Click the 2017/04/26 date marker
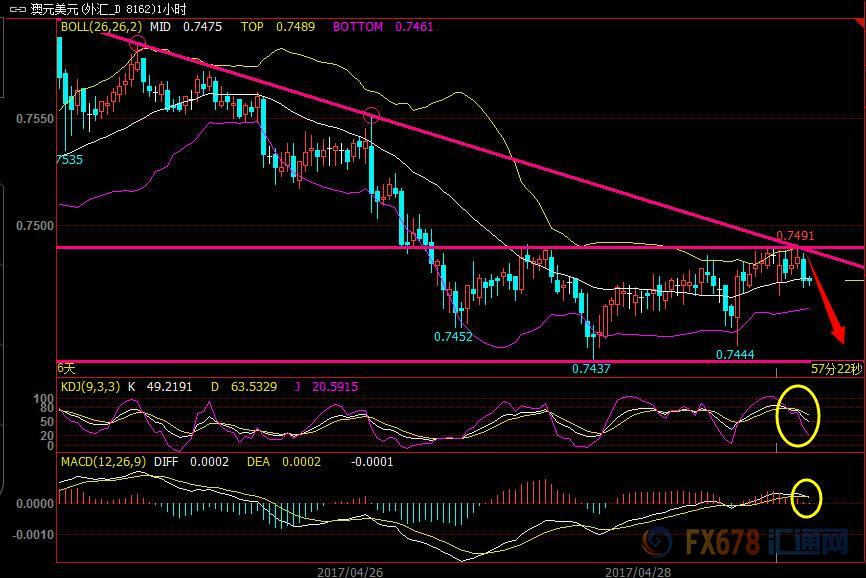 point(349,571)
